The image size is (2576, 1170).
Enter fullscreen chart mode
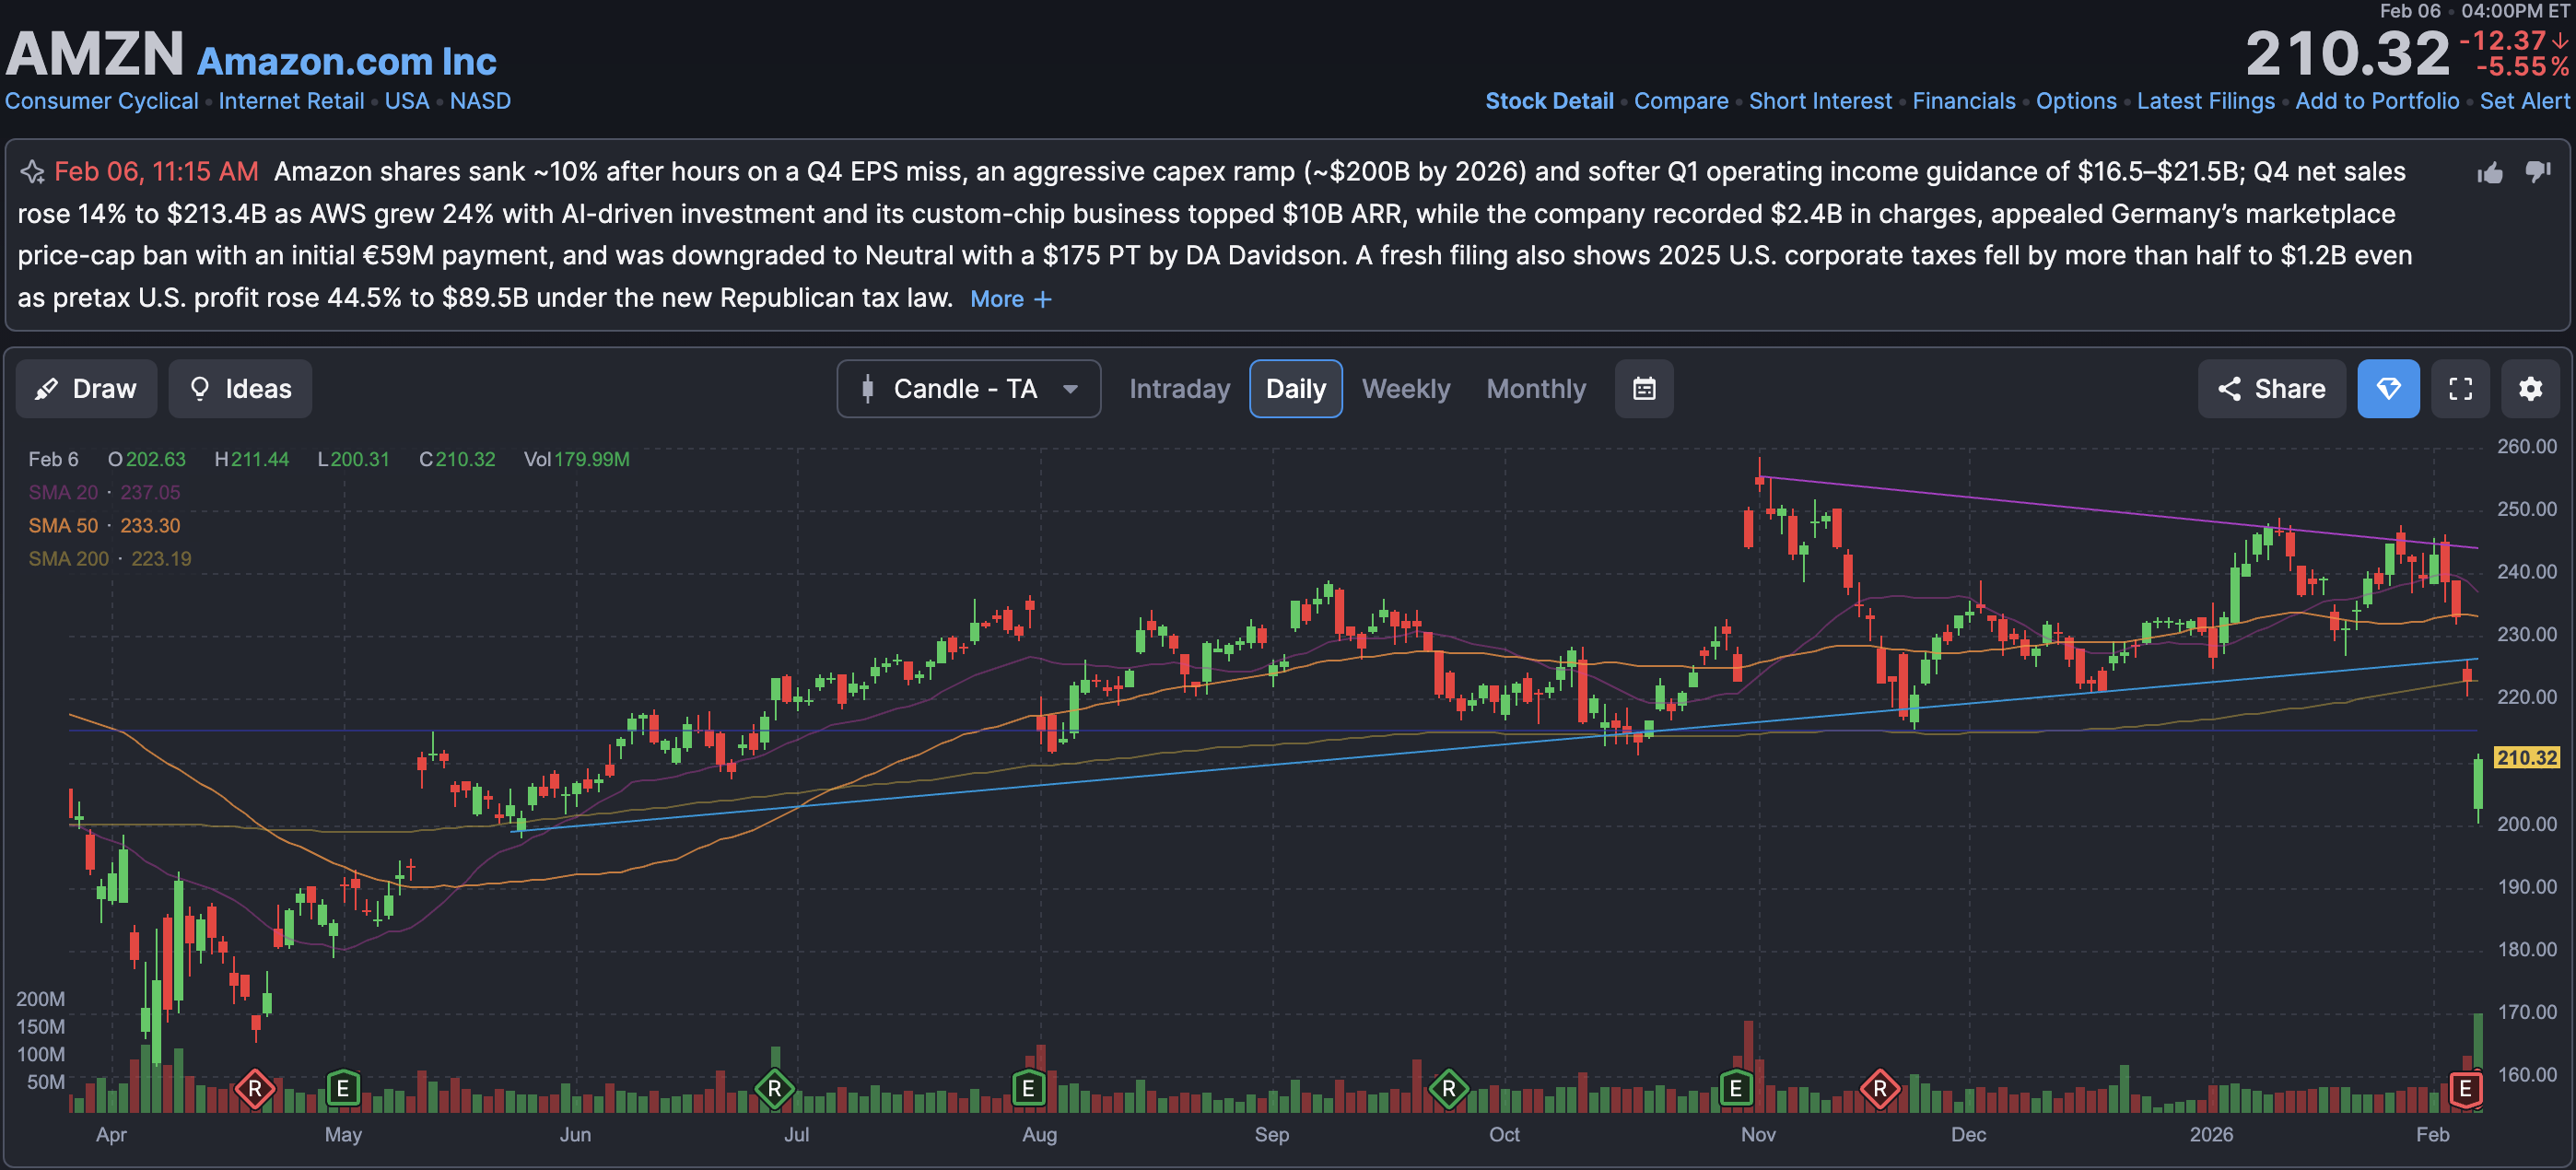2460,389
